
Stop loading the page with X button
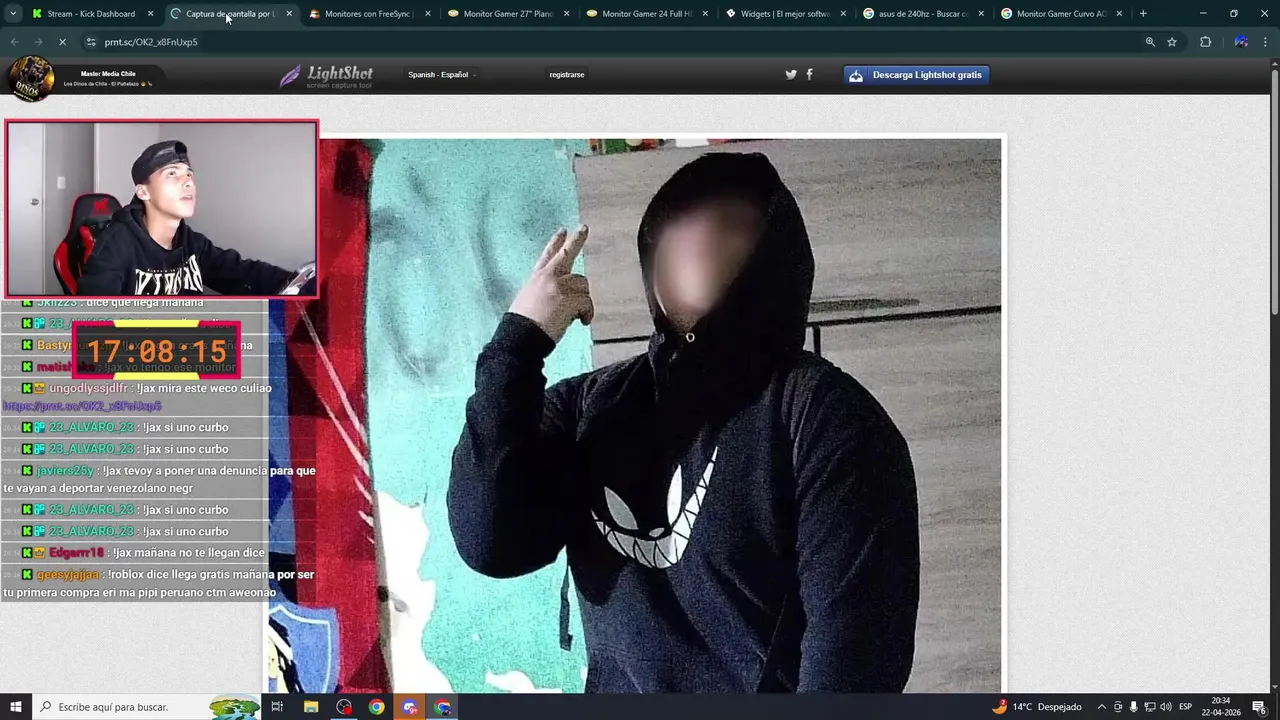click(x=62, y=42)
